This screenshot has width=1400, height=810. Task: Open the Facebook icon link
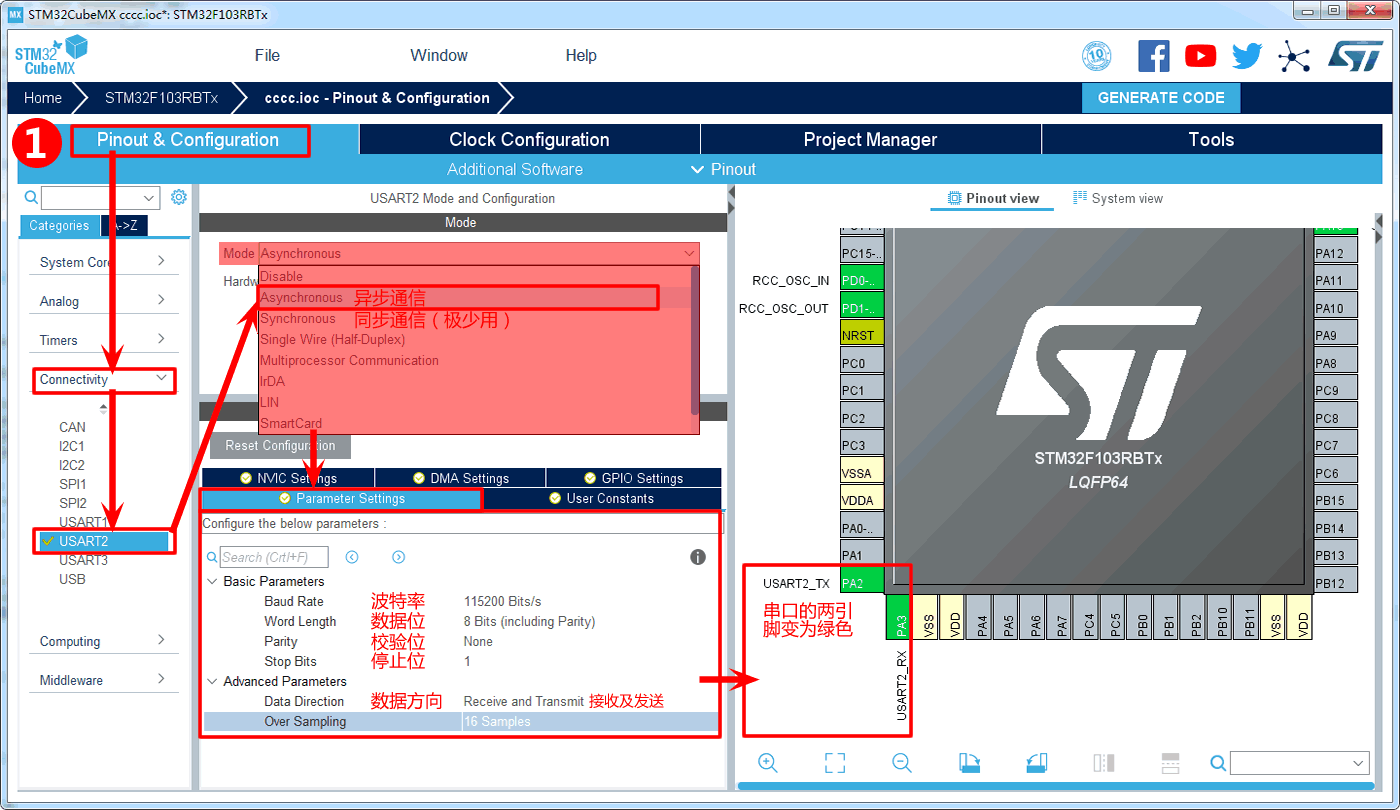tap(1153, 56)
